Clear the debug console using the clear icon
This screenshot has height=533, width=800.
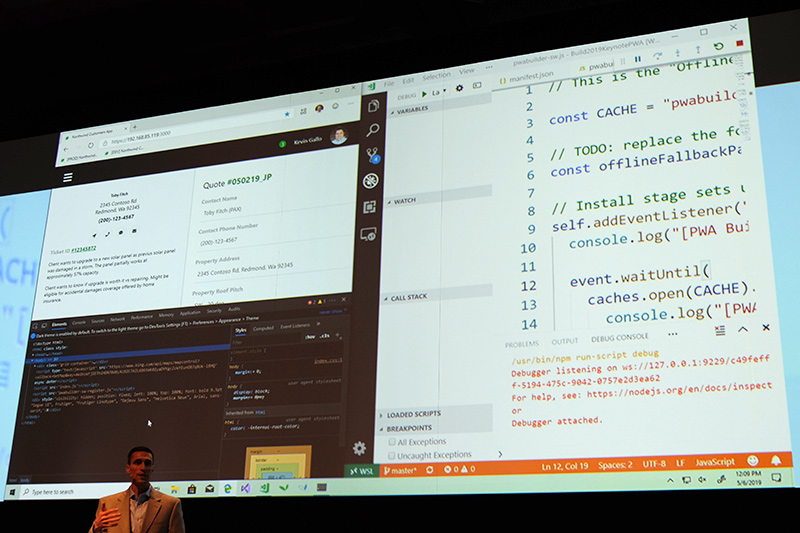tap(720, 331)
